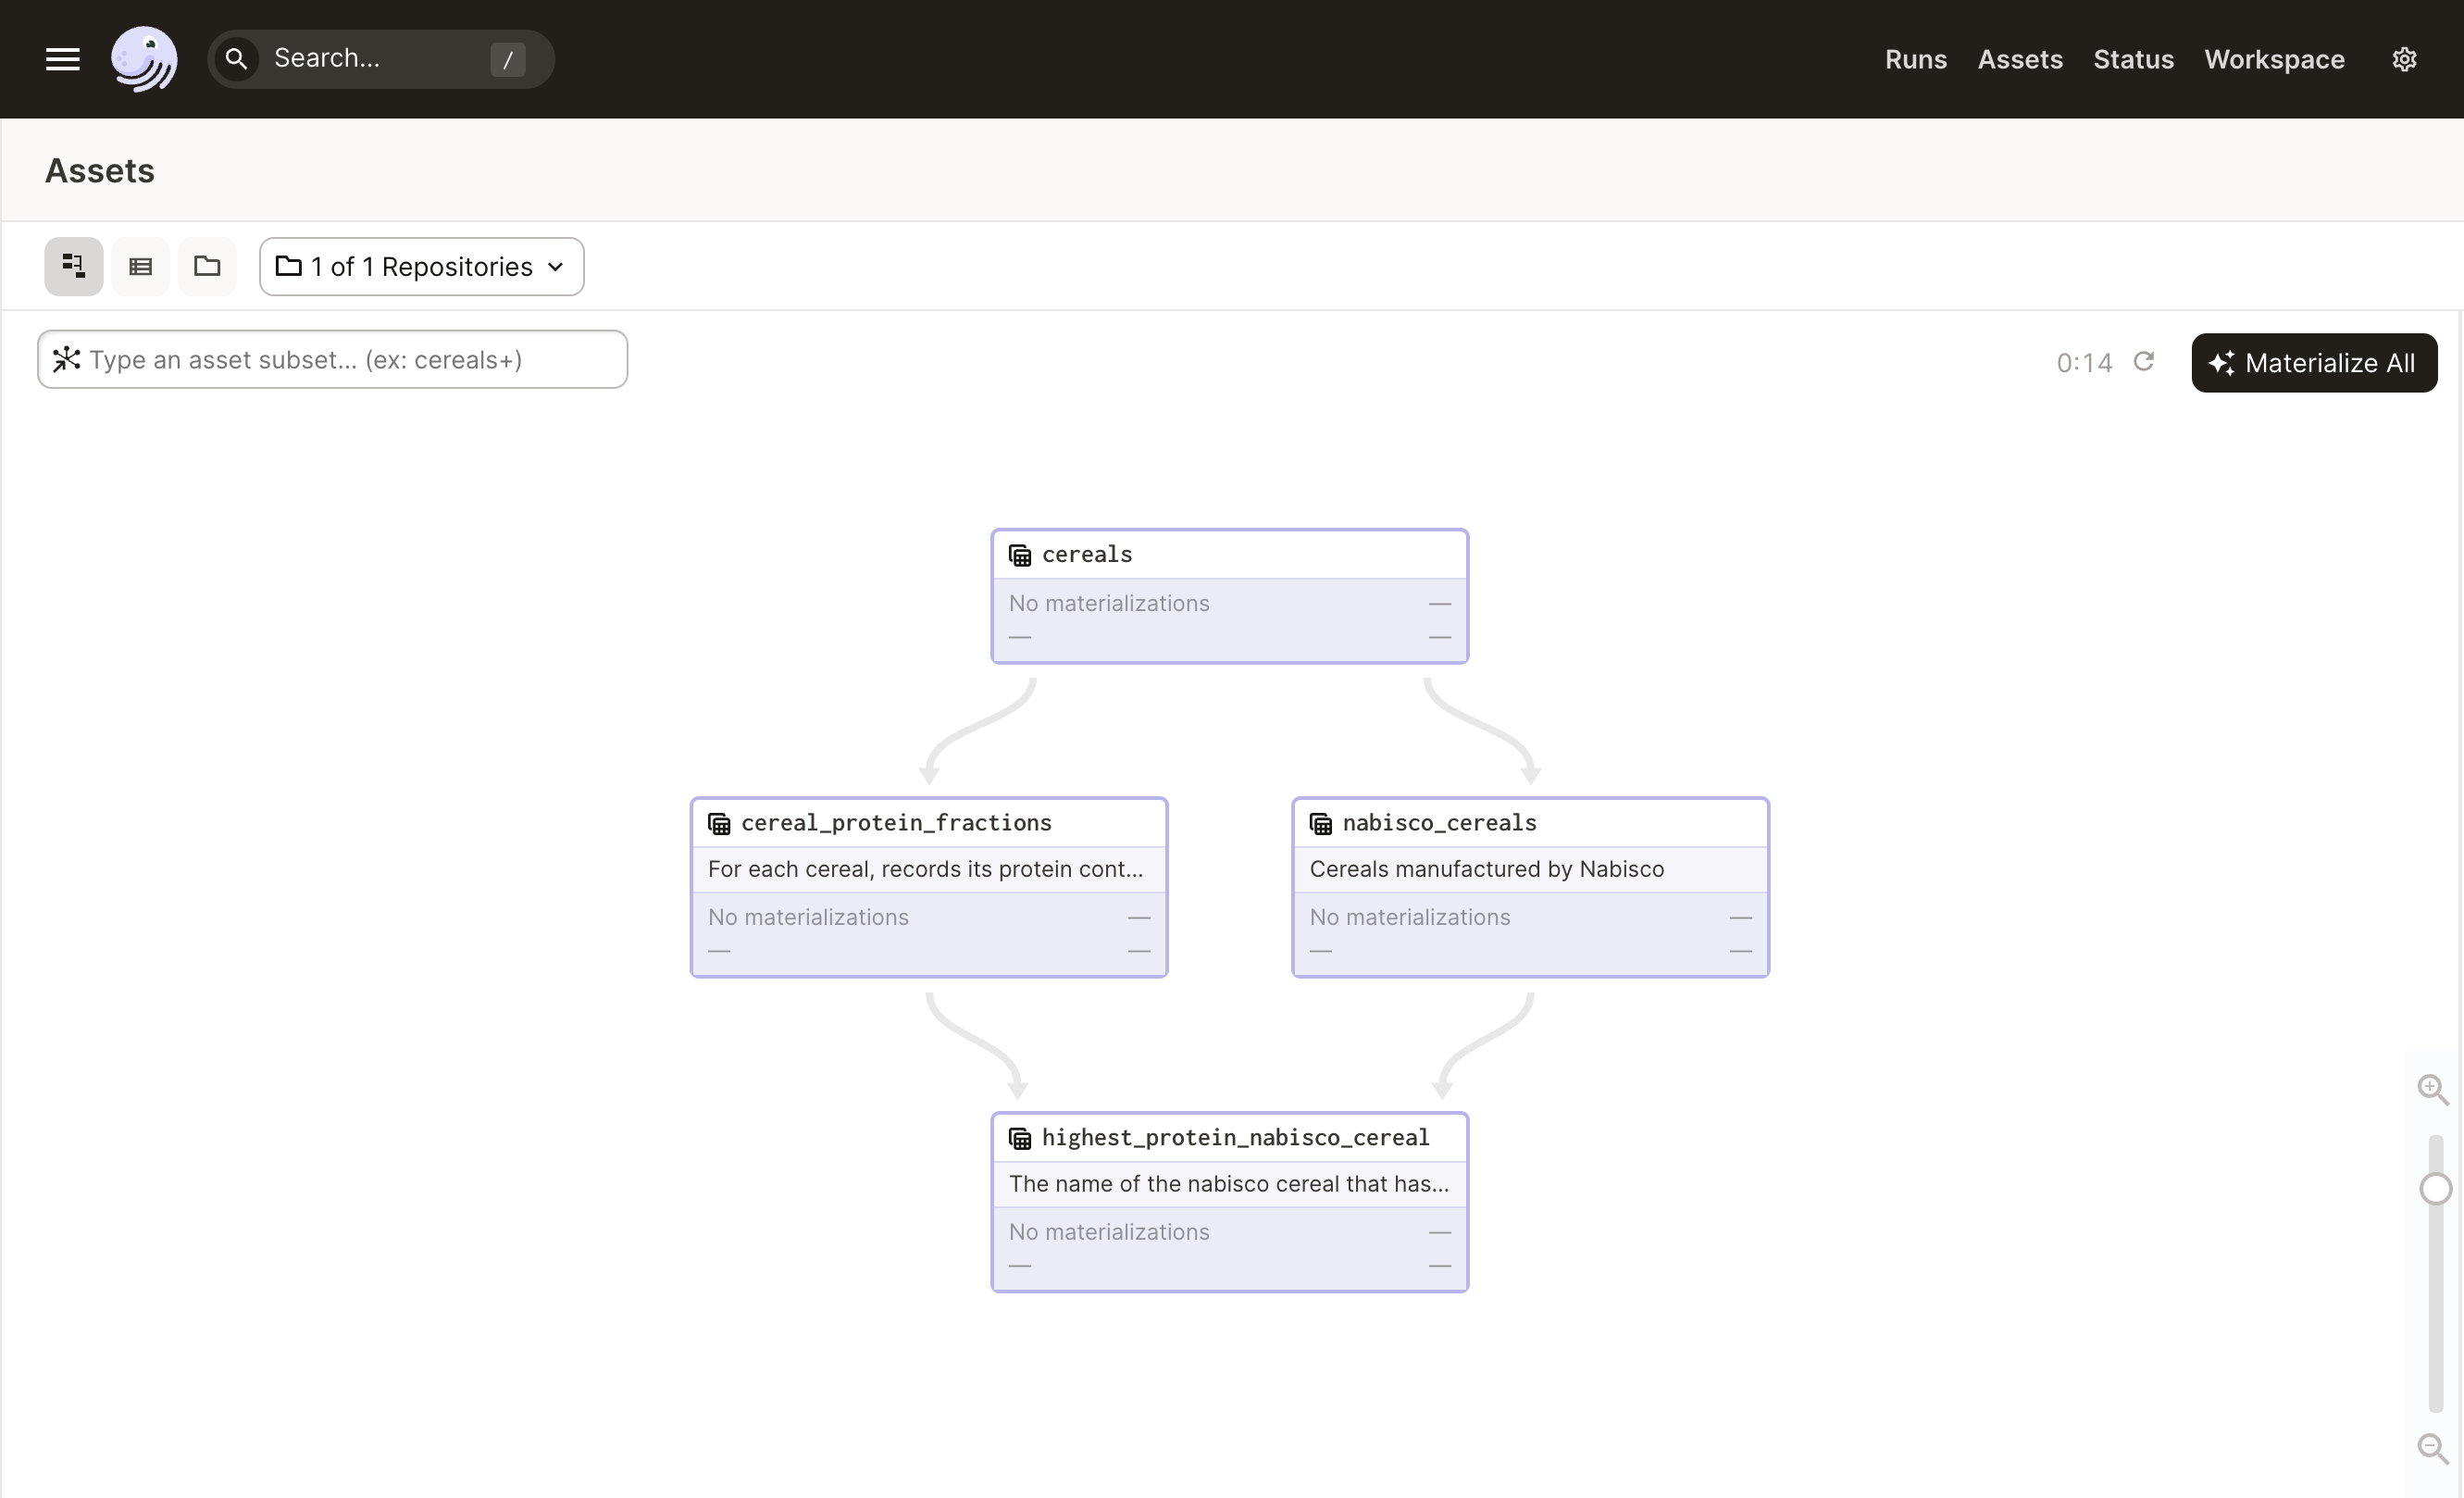The height and width of the screenshot is (1498, 2464).
Task: Click the cereals asset table icon
Action: tap(1019, 555)
